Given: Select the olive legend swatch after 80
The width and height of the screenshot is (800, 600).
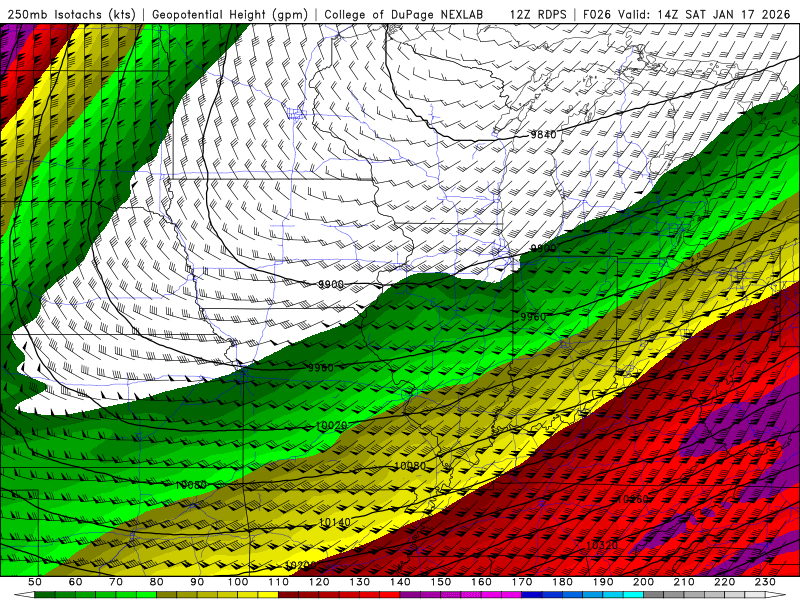Looking at the screenshot, I should click(x=167, y=595).
